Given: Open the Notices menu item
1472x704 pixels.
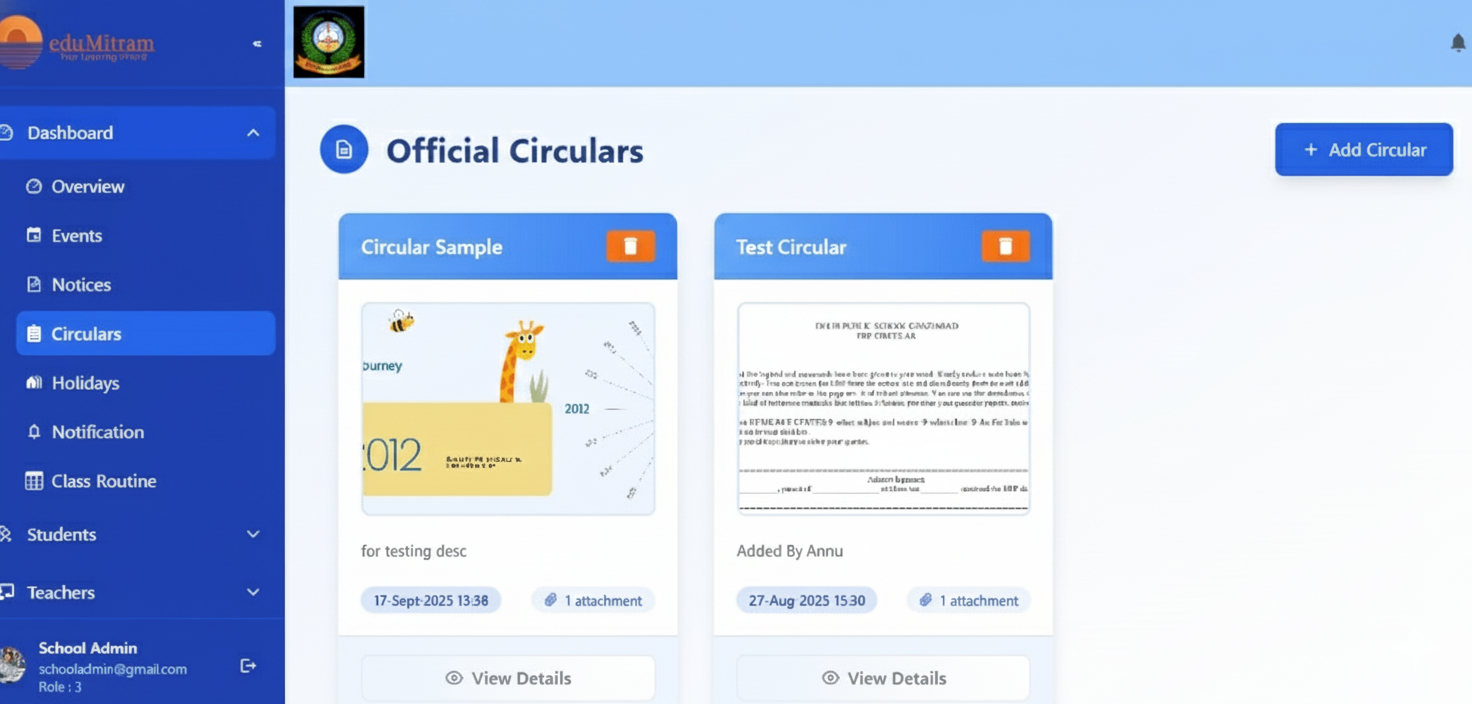Looking at the screenshot, I should [x=81, y=284].
